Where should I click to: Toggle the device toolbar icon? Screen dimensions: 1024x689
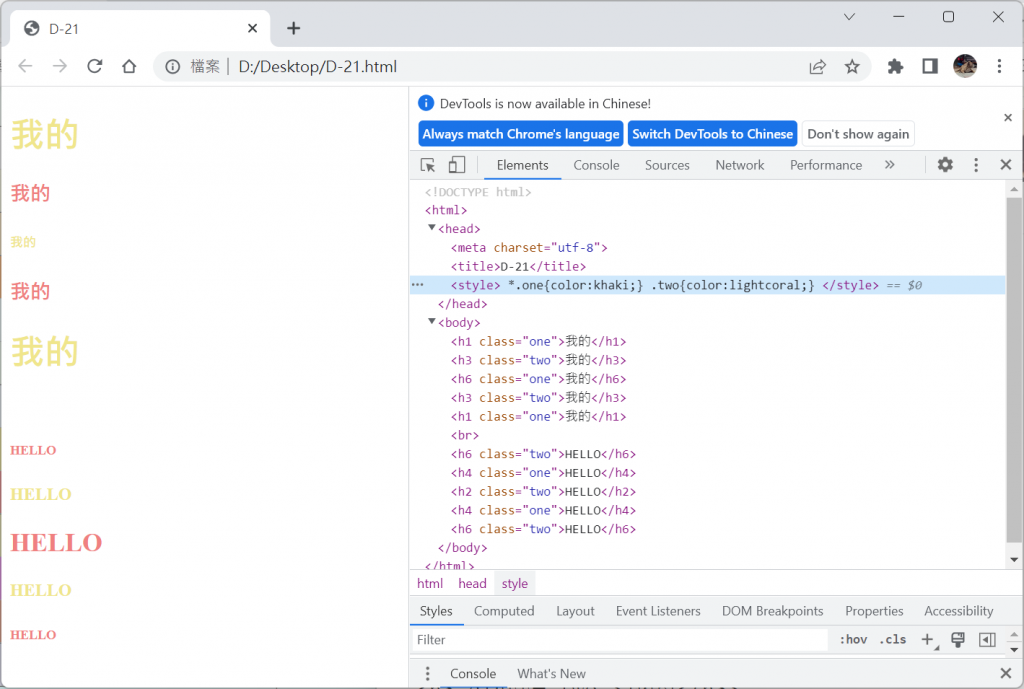[x=456, y=165]
